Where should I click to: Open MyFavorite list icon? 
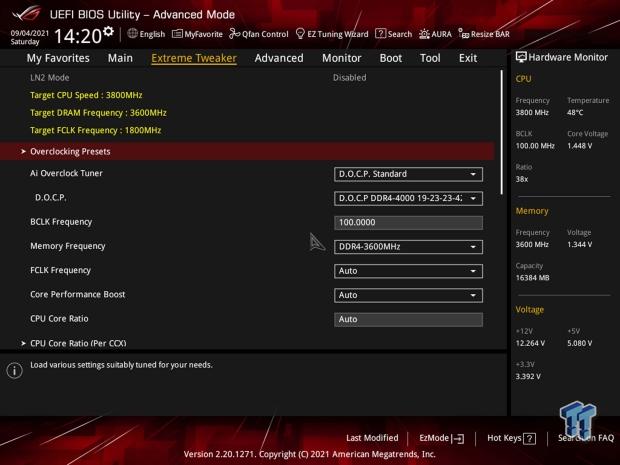tap(177, 34)
